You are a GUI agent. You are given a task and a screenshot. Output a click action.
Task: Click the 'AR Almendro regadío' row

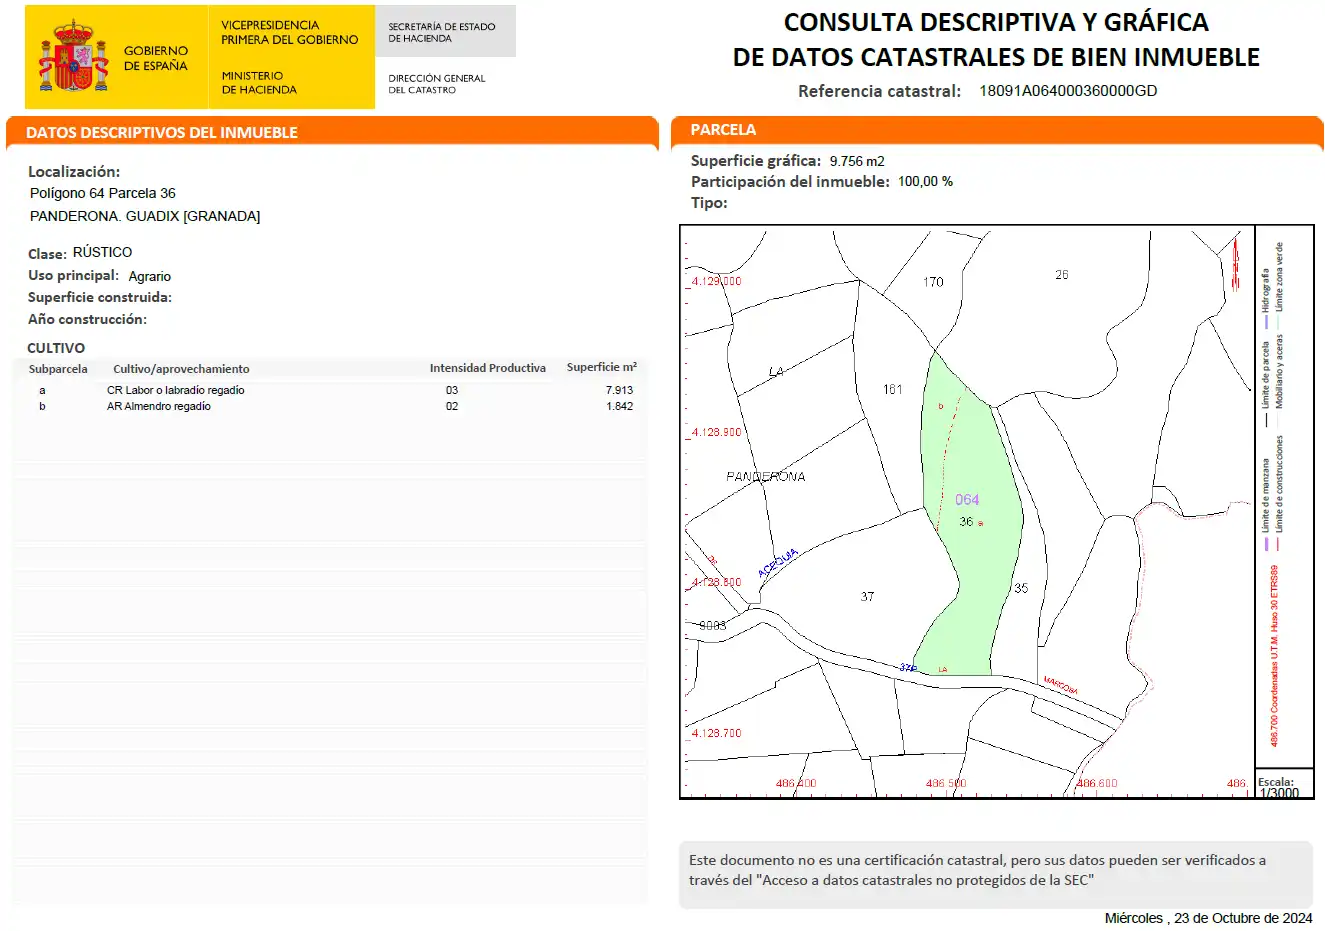[330, 406]
